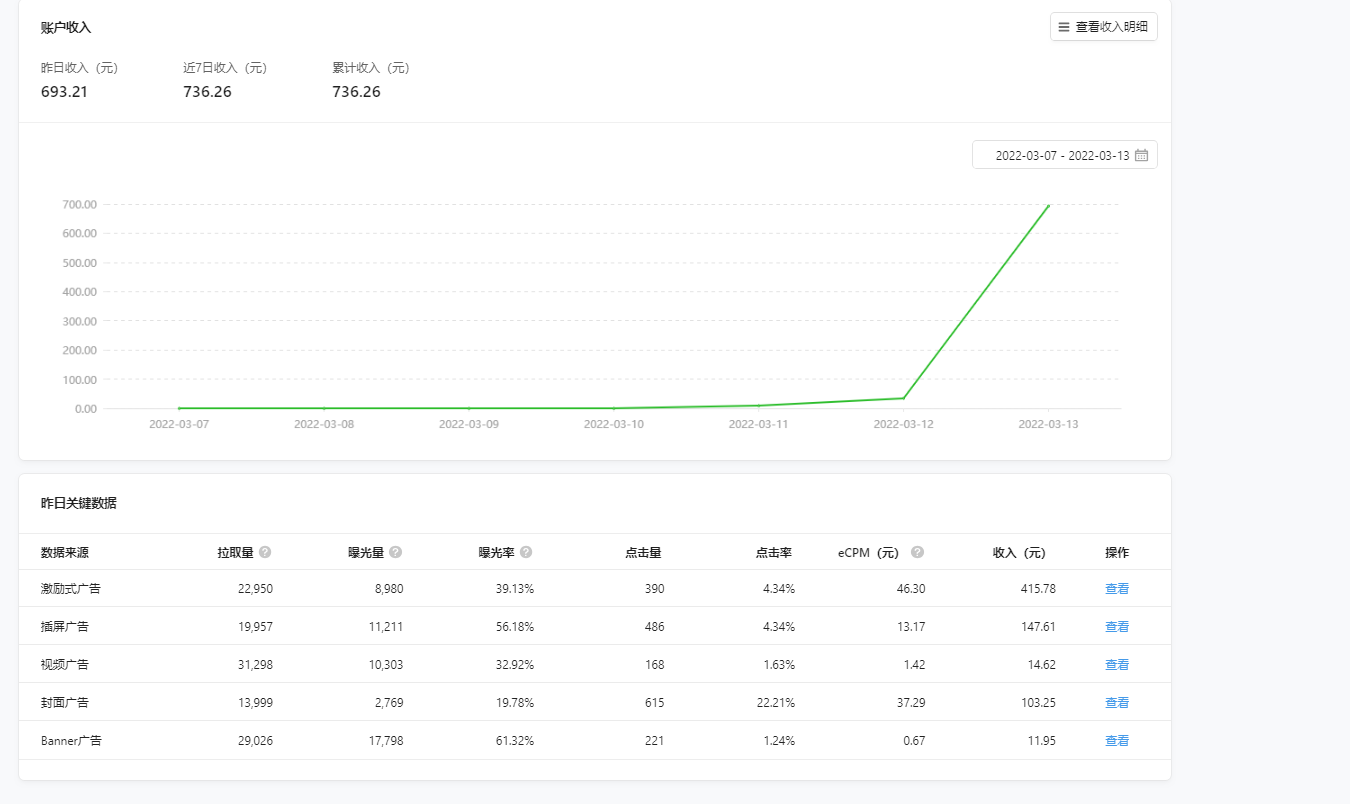Viewport: 1350px width, 804px height.
Task: Click the help icon next to 拉取量
Action: (x=265, y=552)
